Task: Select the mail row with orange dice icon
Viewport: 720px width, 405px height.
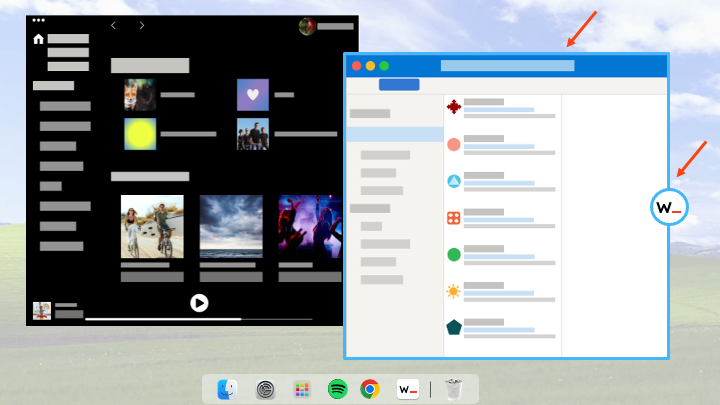Action: 502,219
